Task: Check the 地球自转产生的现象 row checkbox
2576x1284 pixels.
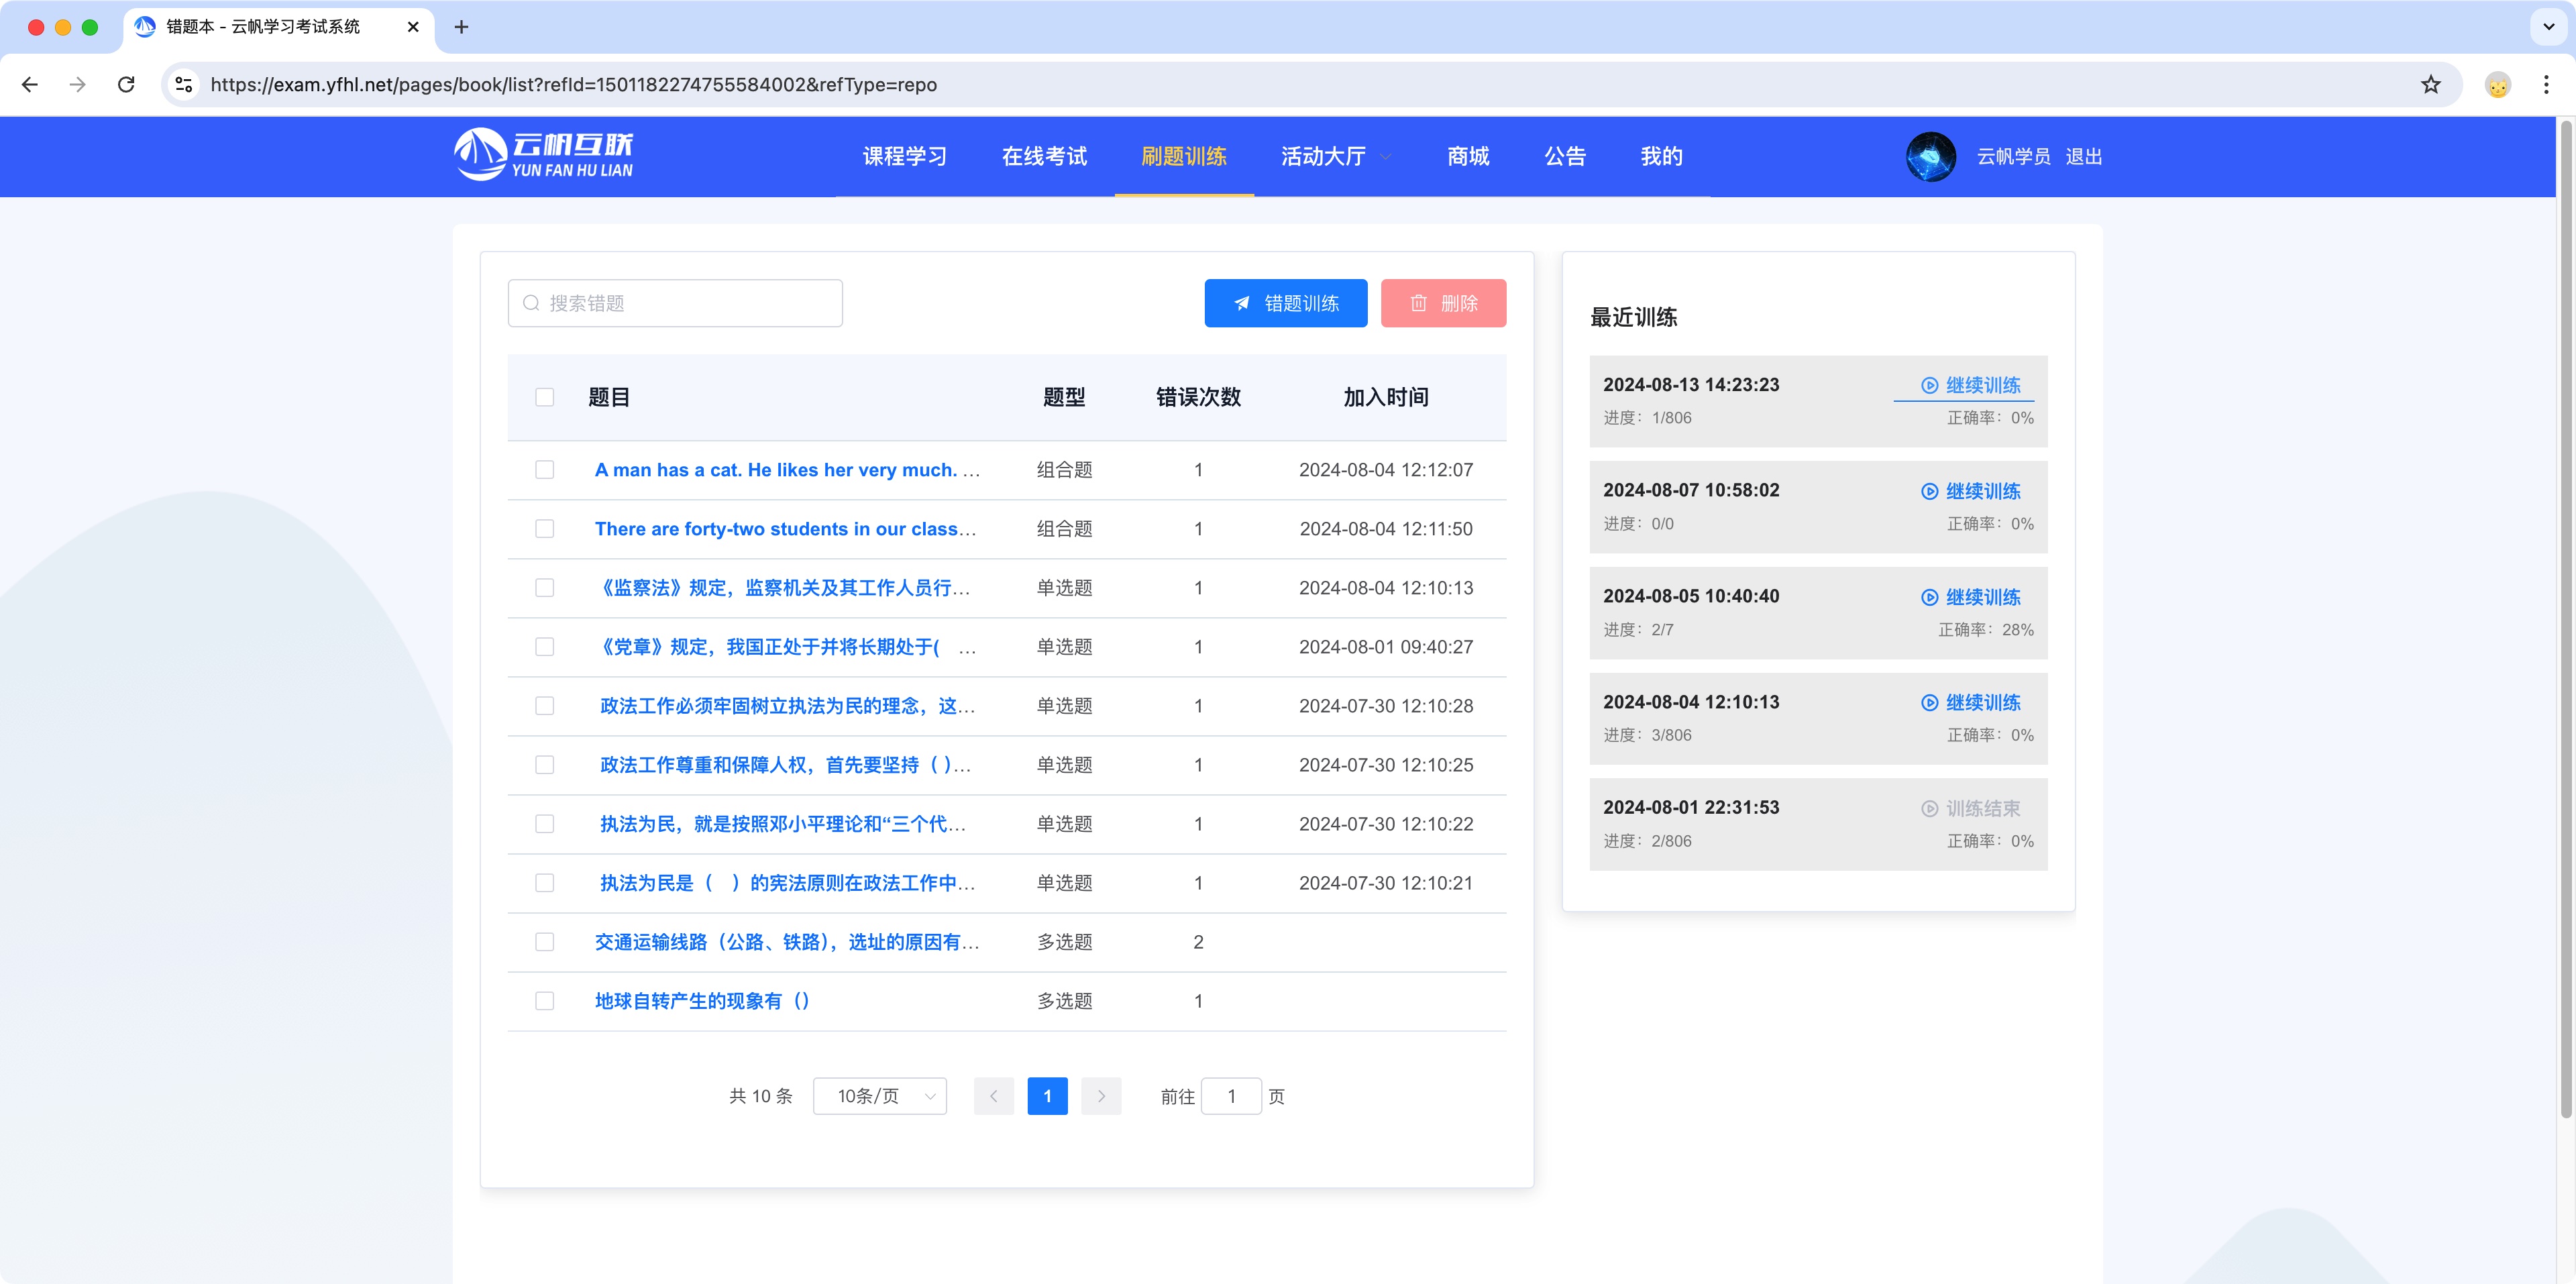Action: point(544,1001)
